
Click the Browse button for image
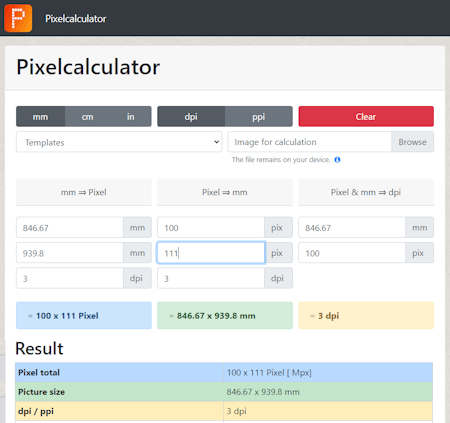click(x=413, y=142)
